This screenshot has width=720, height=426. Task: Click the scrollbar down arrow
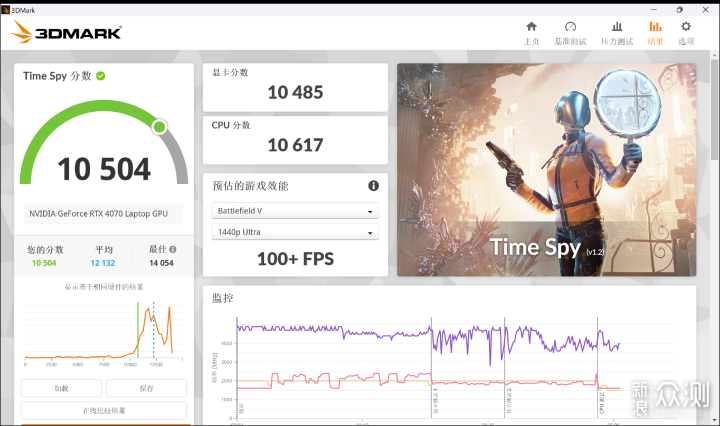point(715,420)
